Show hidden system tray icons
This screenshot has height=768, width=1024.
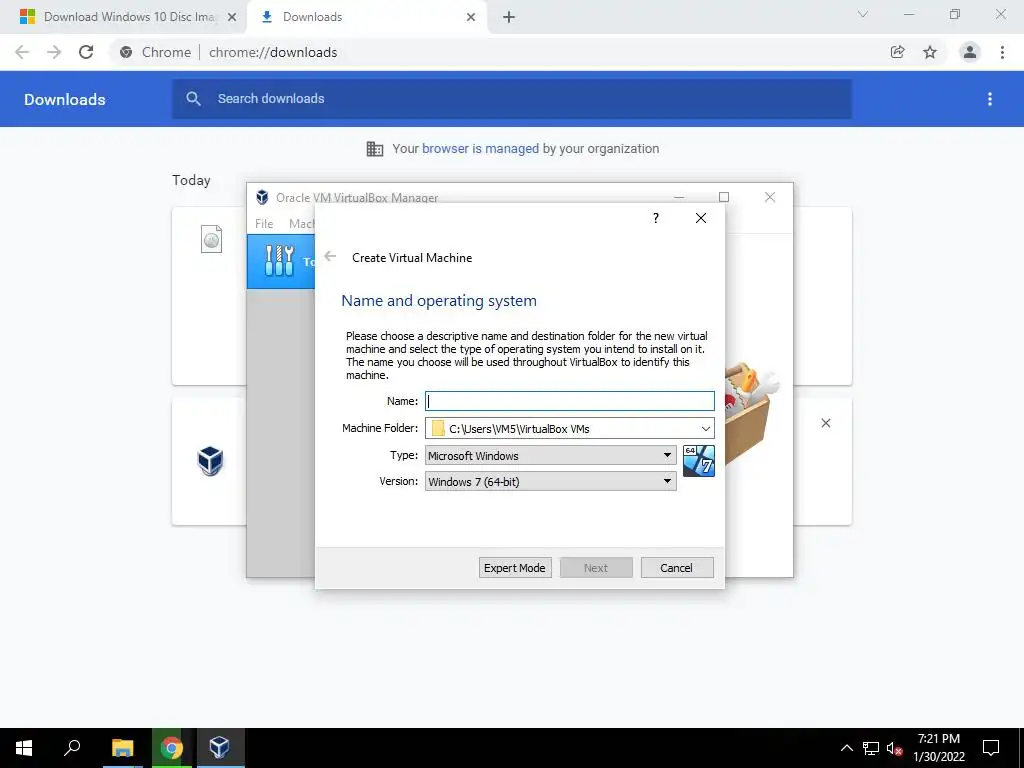point(846,748)
